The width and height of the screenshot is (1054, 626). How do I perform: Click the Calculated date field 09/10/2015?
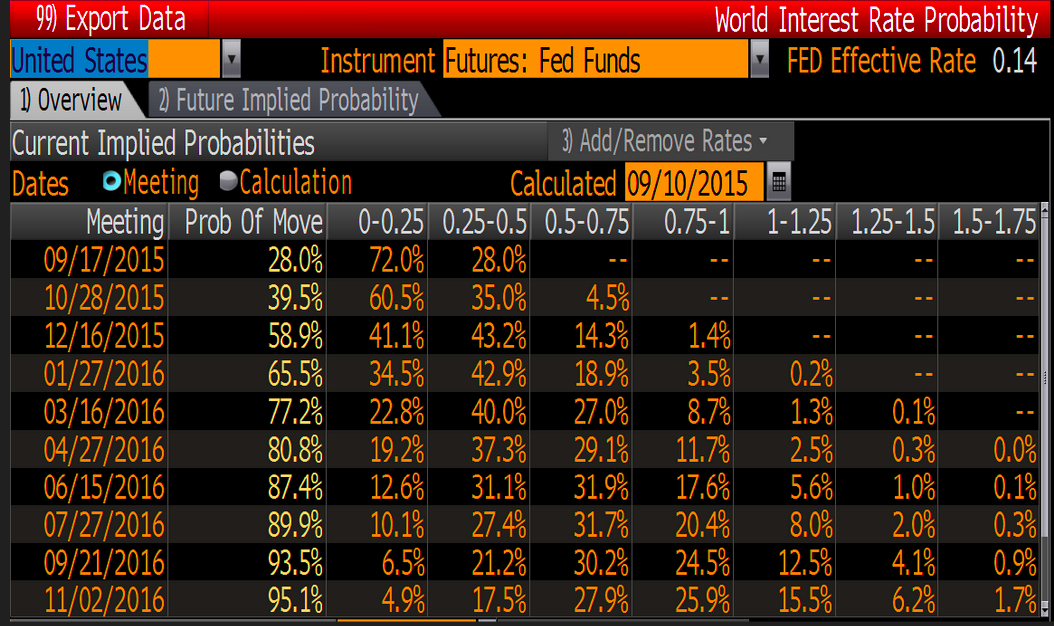click(694, 182)
